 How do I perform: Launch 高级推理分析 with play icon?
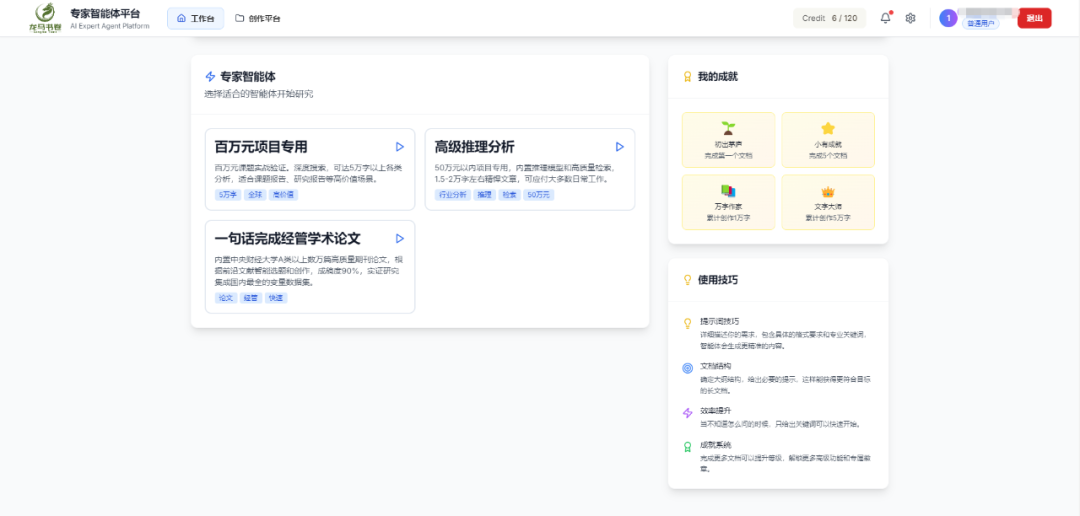tap(619, 147)
